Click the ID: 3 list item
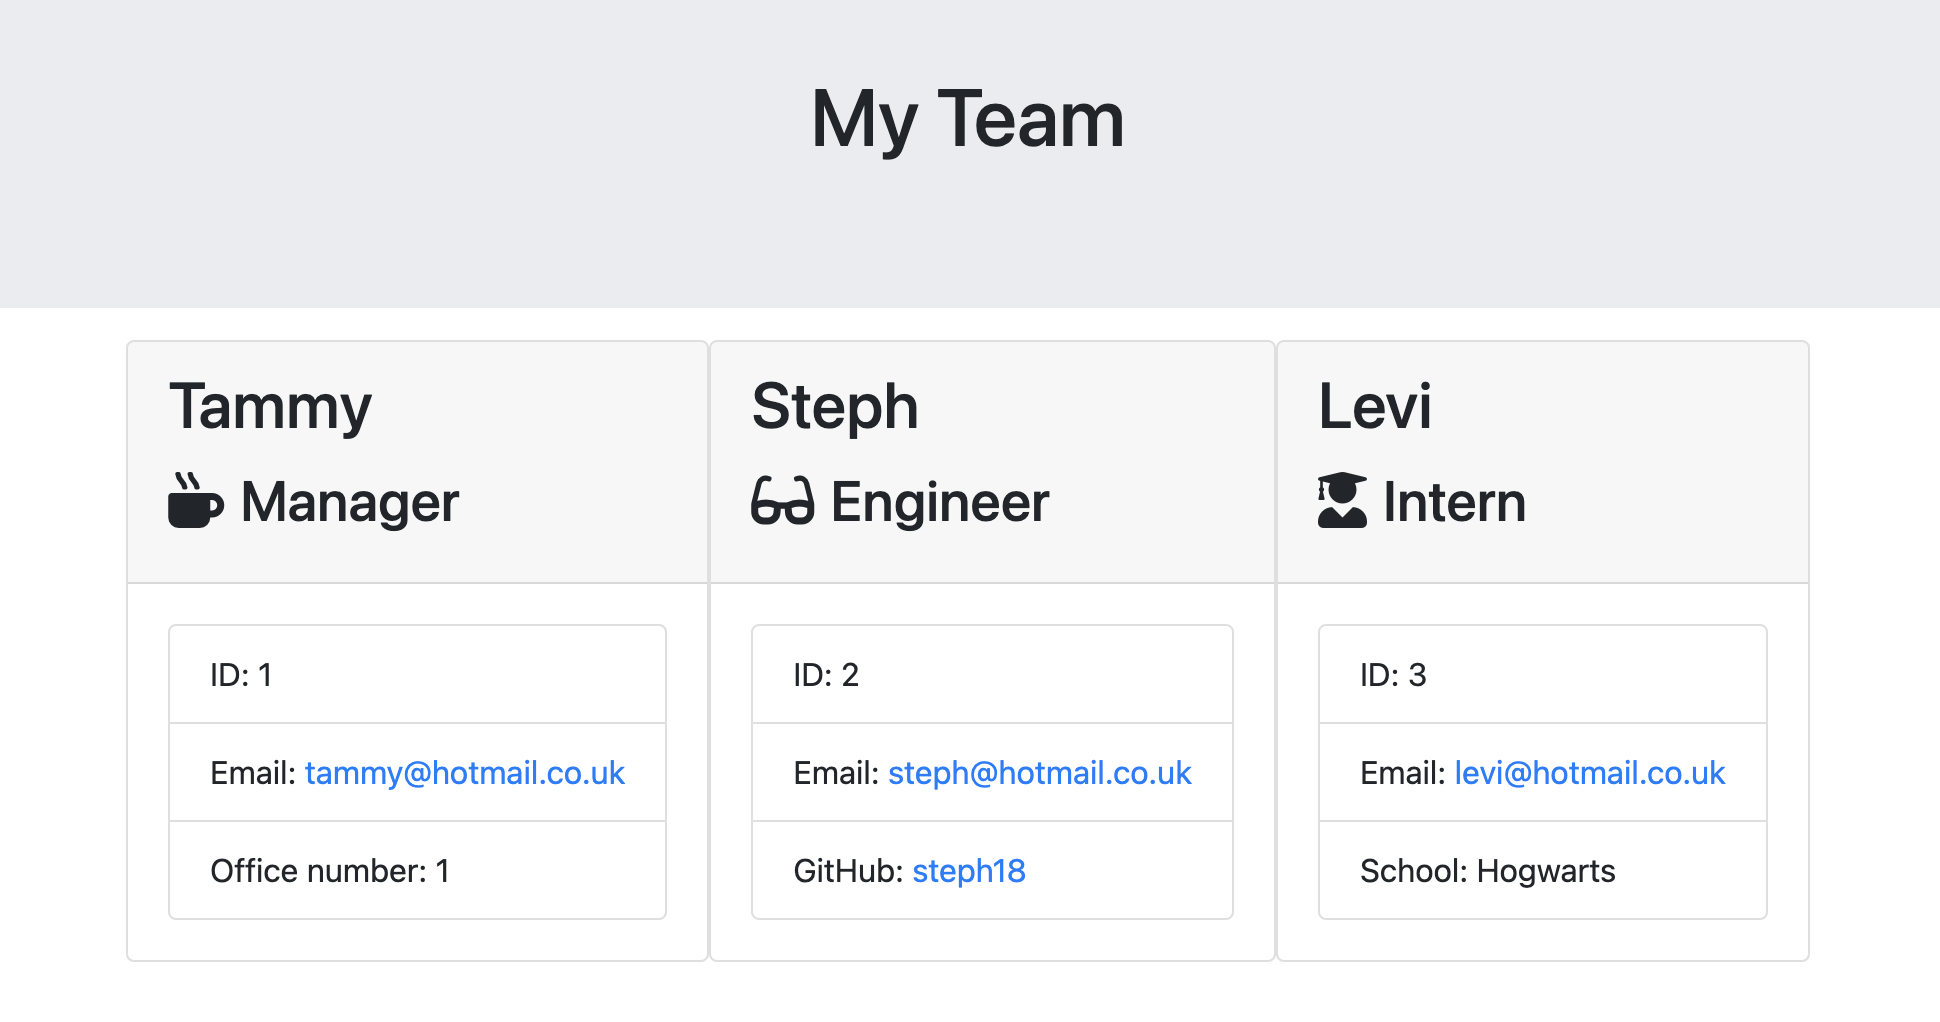The height and width of the screenshot is (1022, 1940). (1543, 675)
